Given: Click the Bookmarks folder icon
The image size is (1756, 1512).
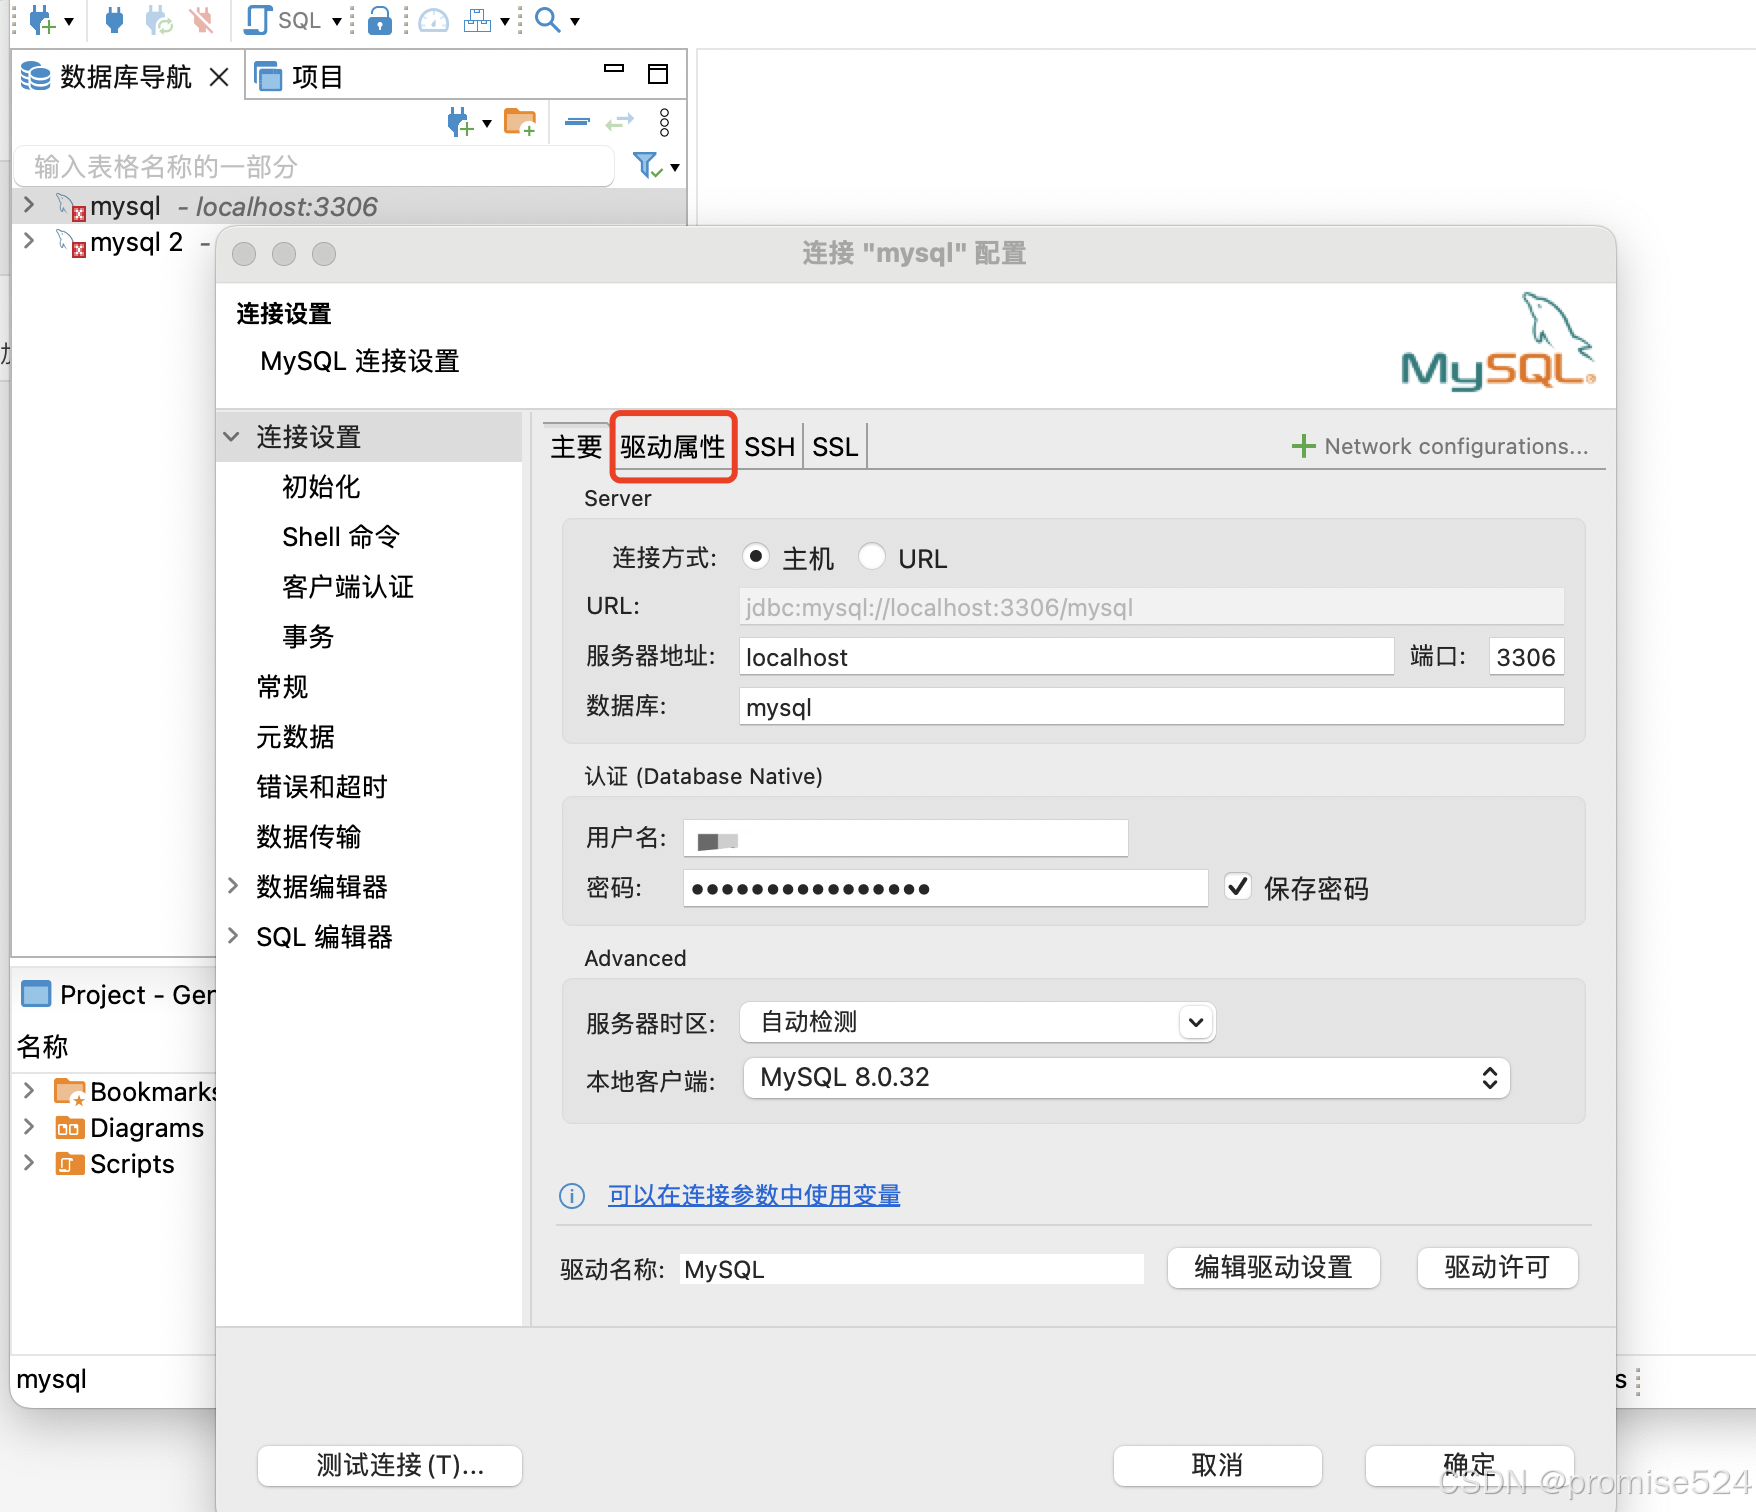Looking at the screenshot, I should [69, 1092].
